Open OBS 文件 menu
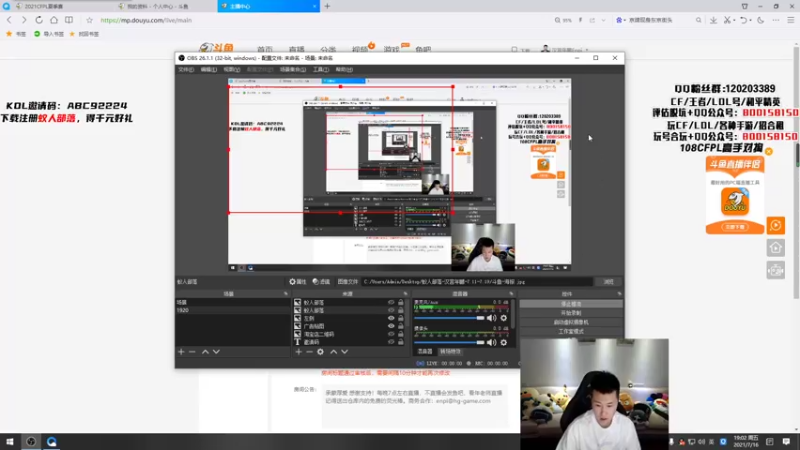 tap(186, 69)
